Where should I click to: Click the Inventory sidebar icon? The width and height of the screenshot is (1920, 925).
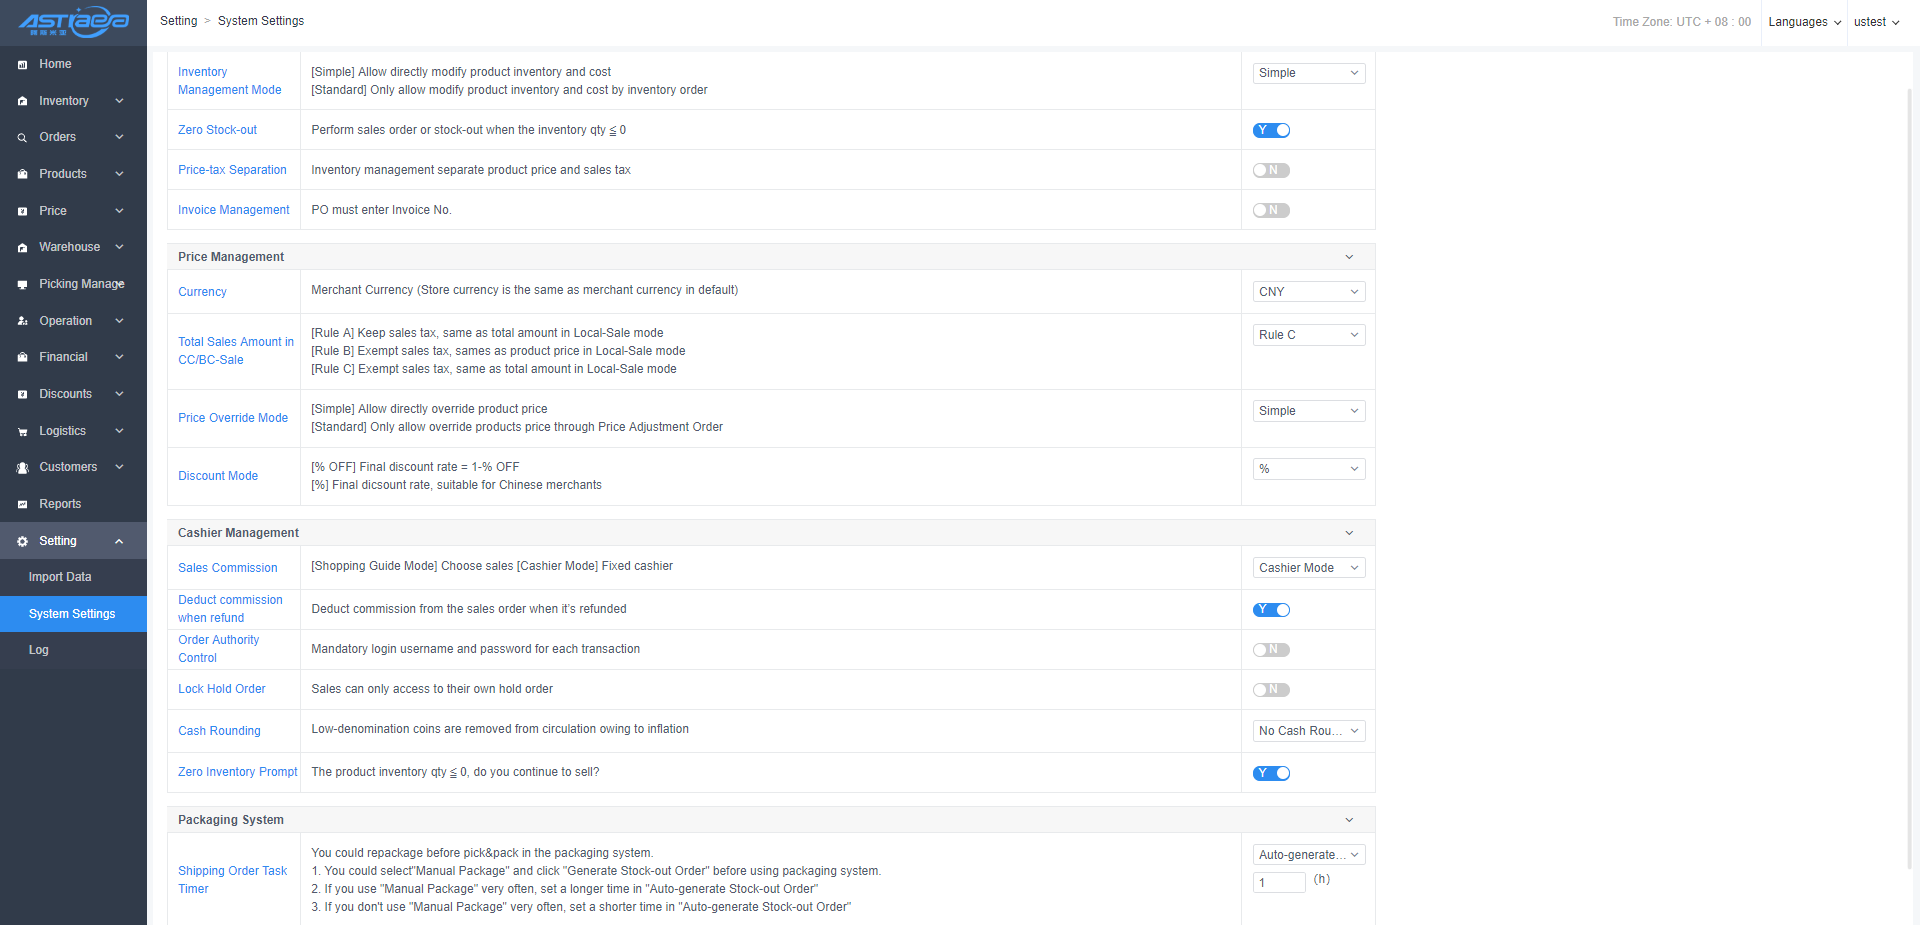coord(22,101)
